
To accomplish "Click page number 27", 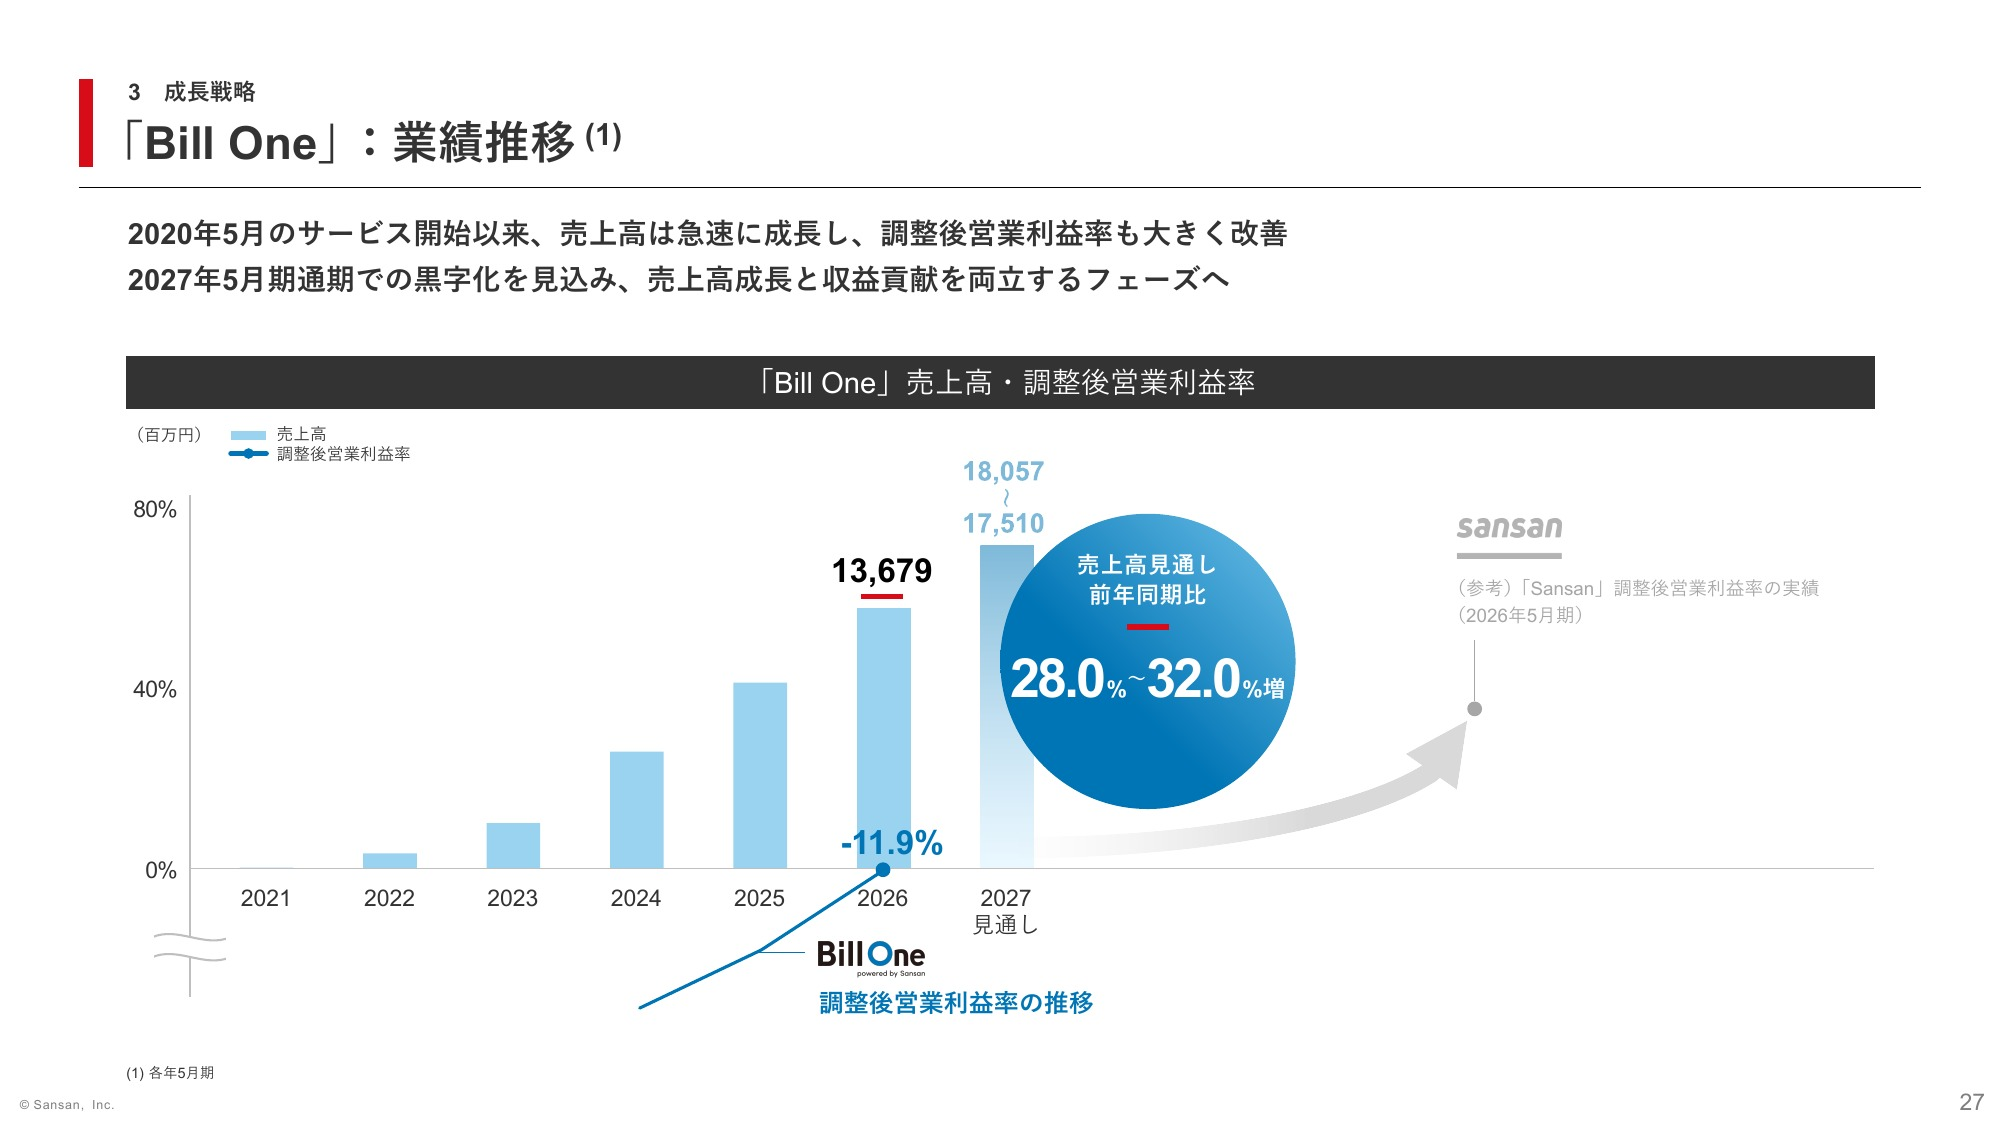I will [x=1971, y=1102].
